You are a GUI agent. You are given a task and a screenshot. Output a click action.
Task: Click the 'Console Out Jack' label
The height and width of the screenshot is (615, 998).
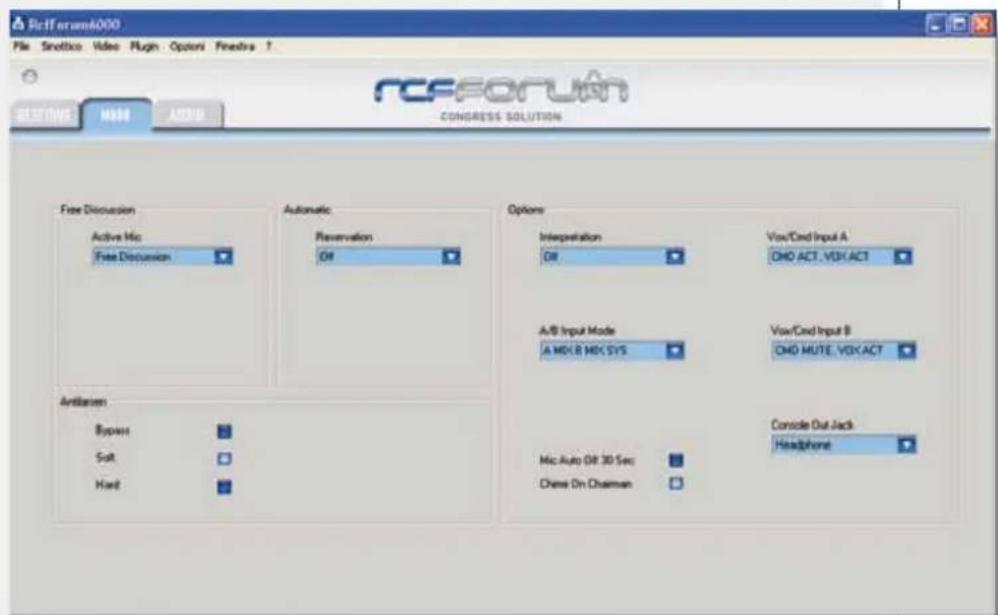[812, 425]
